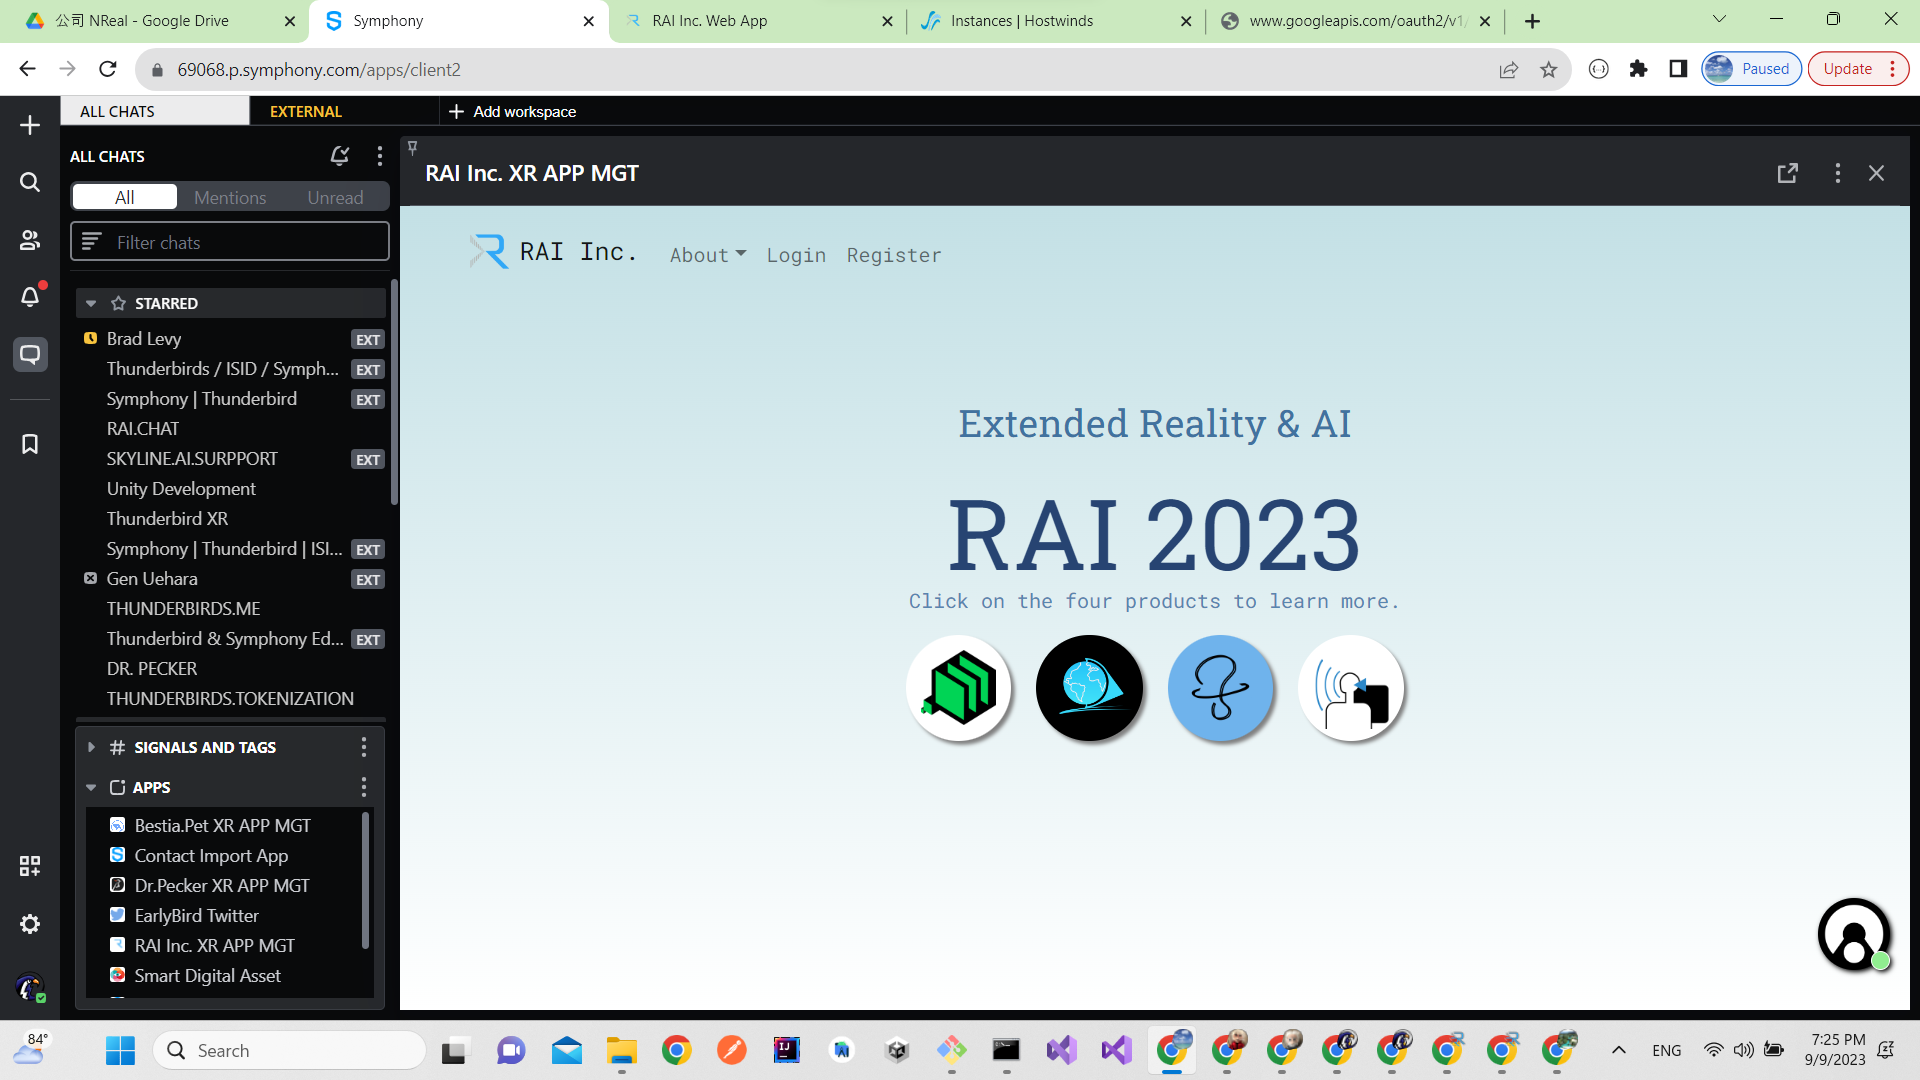Open the avatar widget at bottom right
The image size is (1920, 1080).
click(1855, 935)
